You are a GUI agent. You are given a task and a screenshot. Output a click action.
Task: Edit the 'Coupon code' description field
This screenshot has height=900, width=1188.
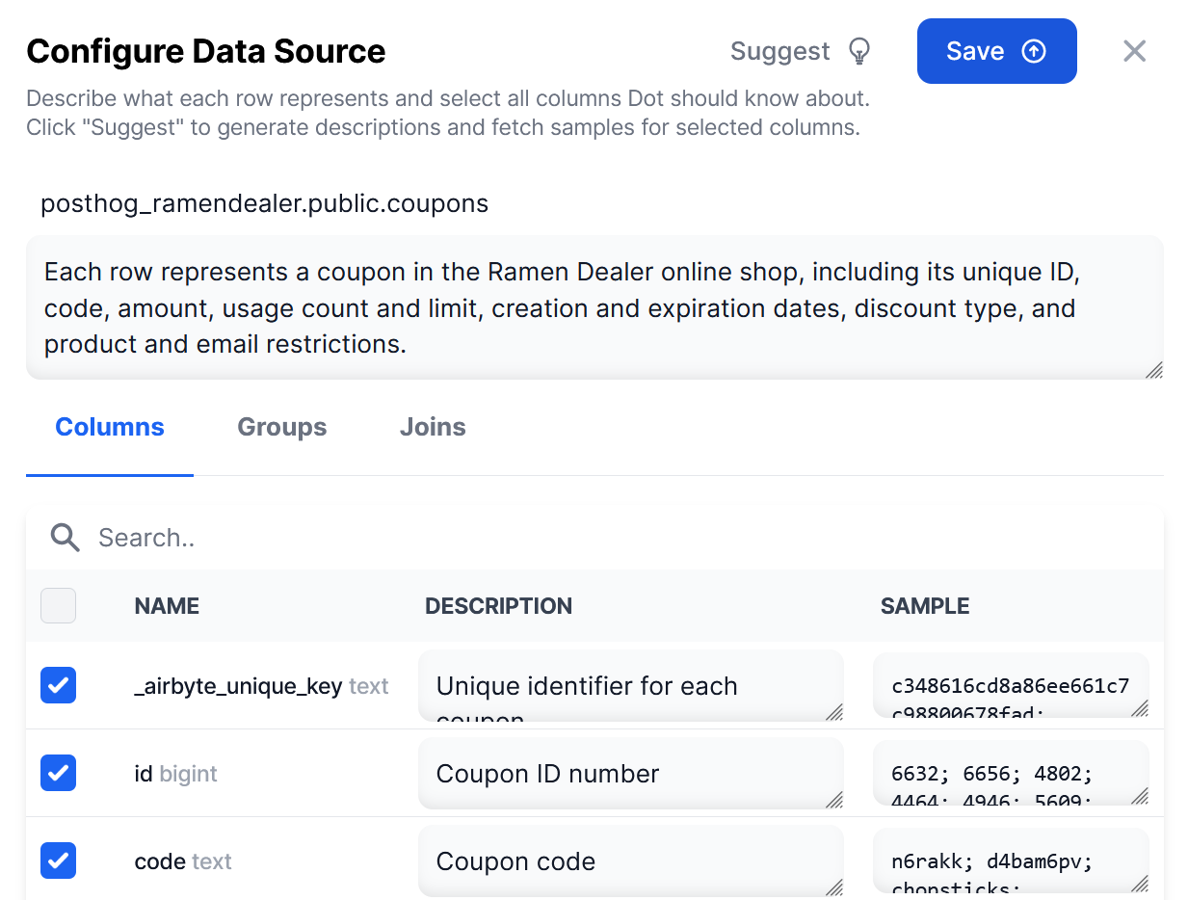click(x=630, y=860)
